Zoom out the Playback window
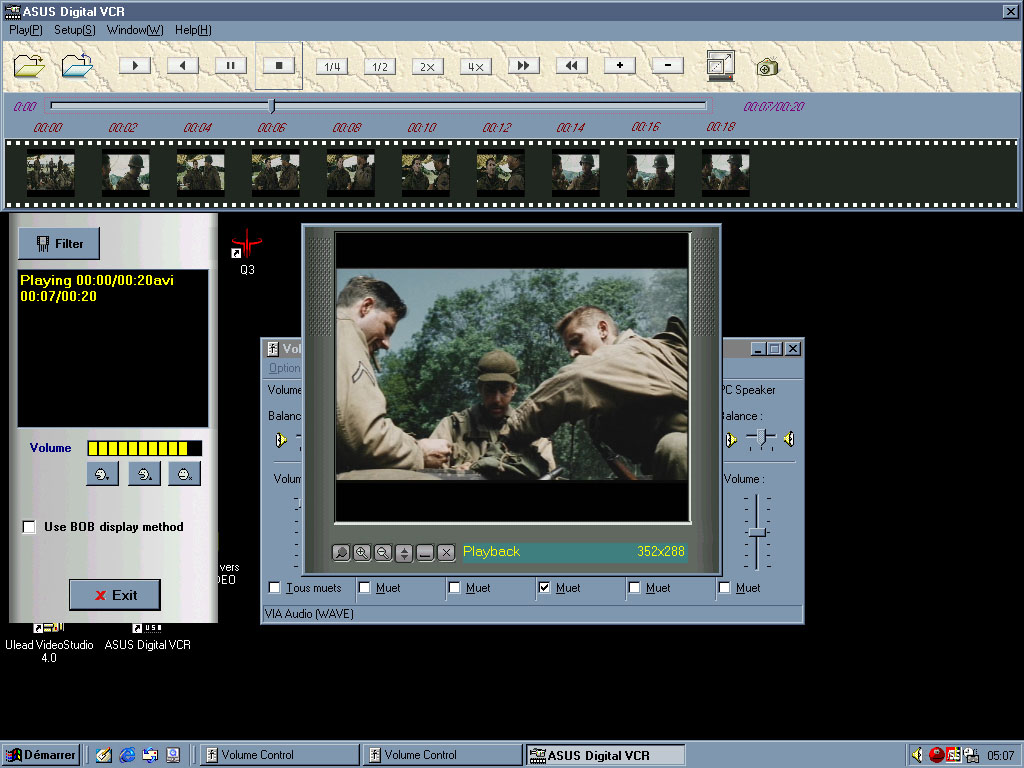The width and height of the screenshot is (1024, 768). pyautogui.click(x=383, y=553)
